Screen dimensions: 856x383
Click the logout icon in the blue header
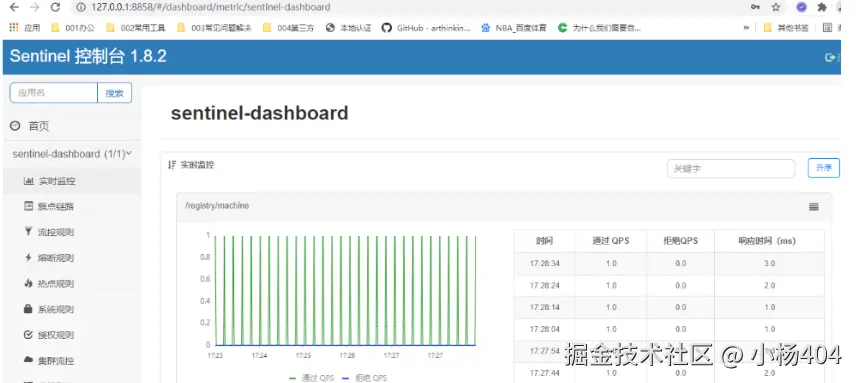830,57
